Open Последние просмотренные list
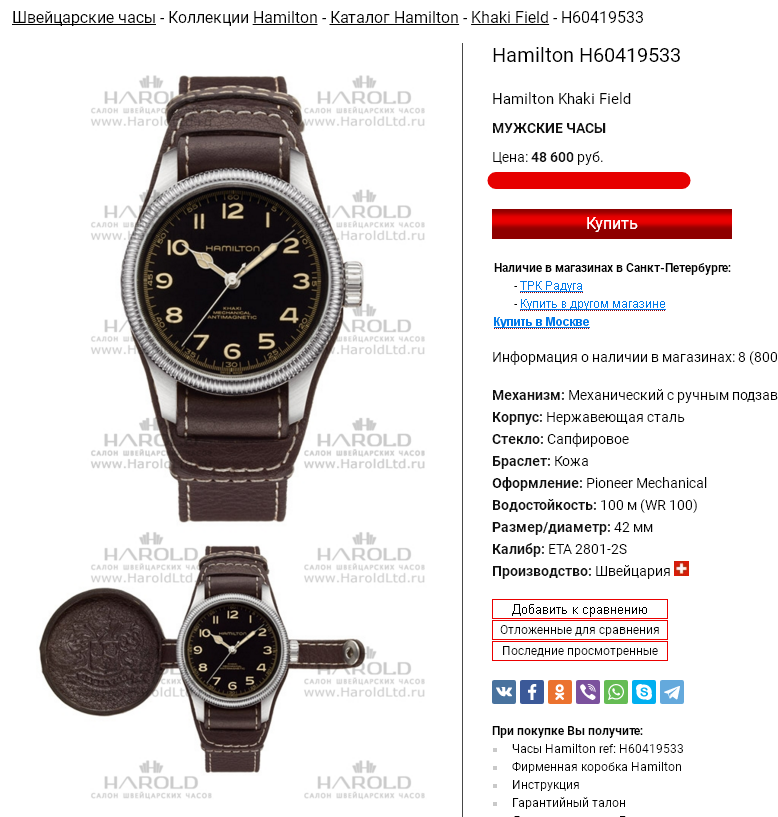This screenshot has width=778, height=817. click(580, 651)
